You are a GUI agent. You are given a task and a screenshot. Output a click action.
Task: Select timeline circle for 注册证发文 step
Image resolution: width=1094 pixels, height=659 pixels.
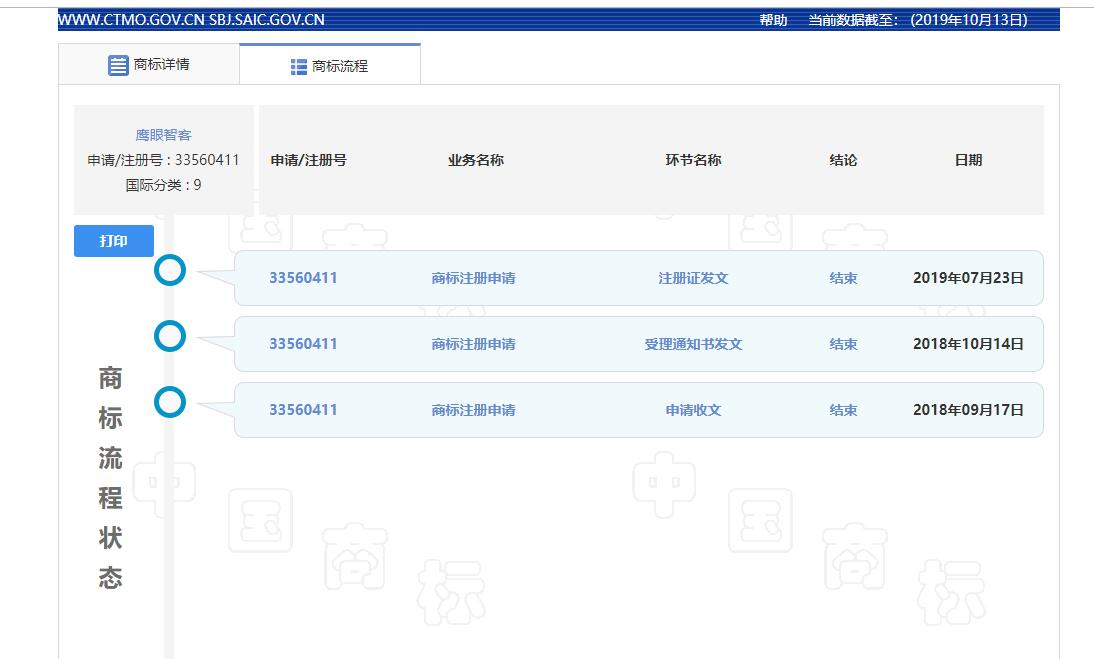[171, 270]
